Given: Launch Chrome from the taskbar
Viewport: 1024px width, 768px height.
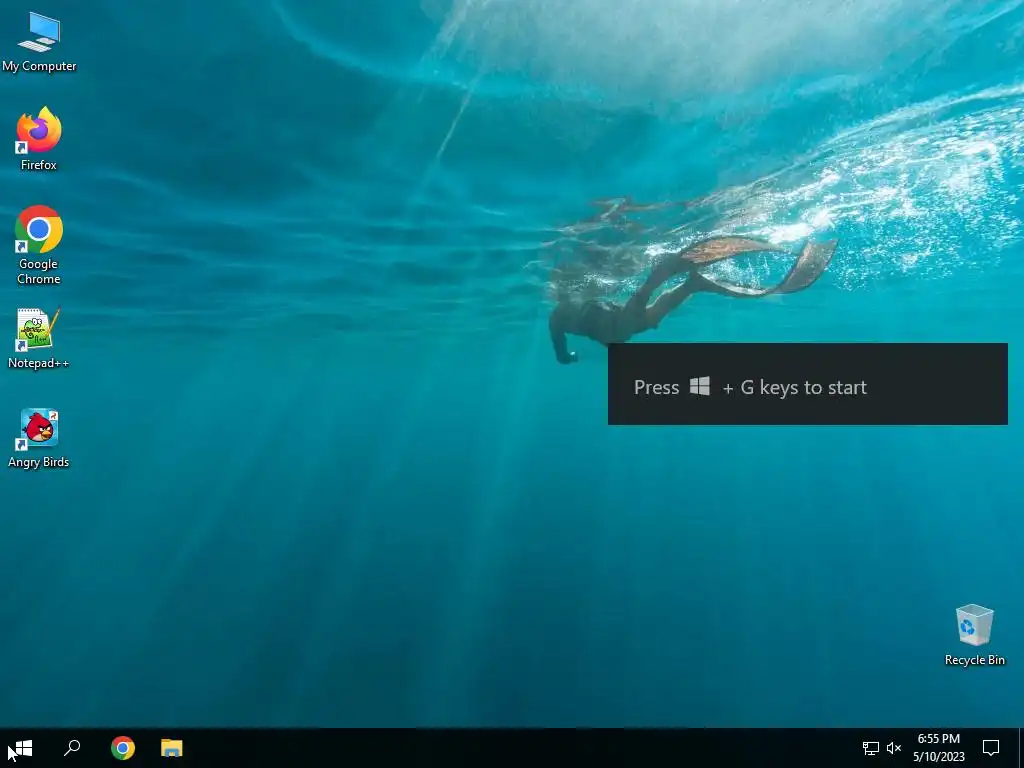Looking at the screenshot, I should (x=123, y=748).
